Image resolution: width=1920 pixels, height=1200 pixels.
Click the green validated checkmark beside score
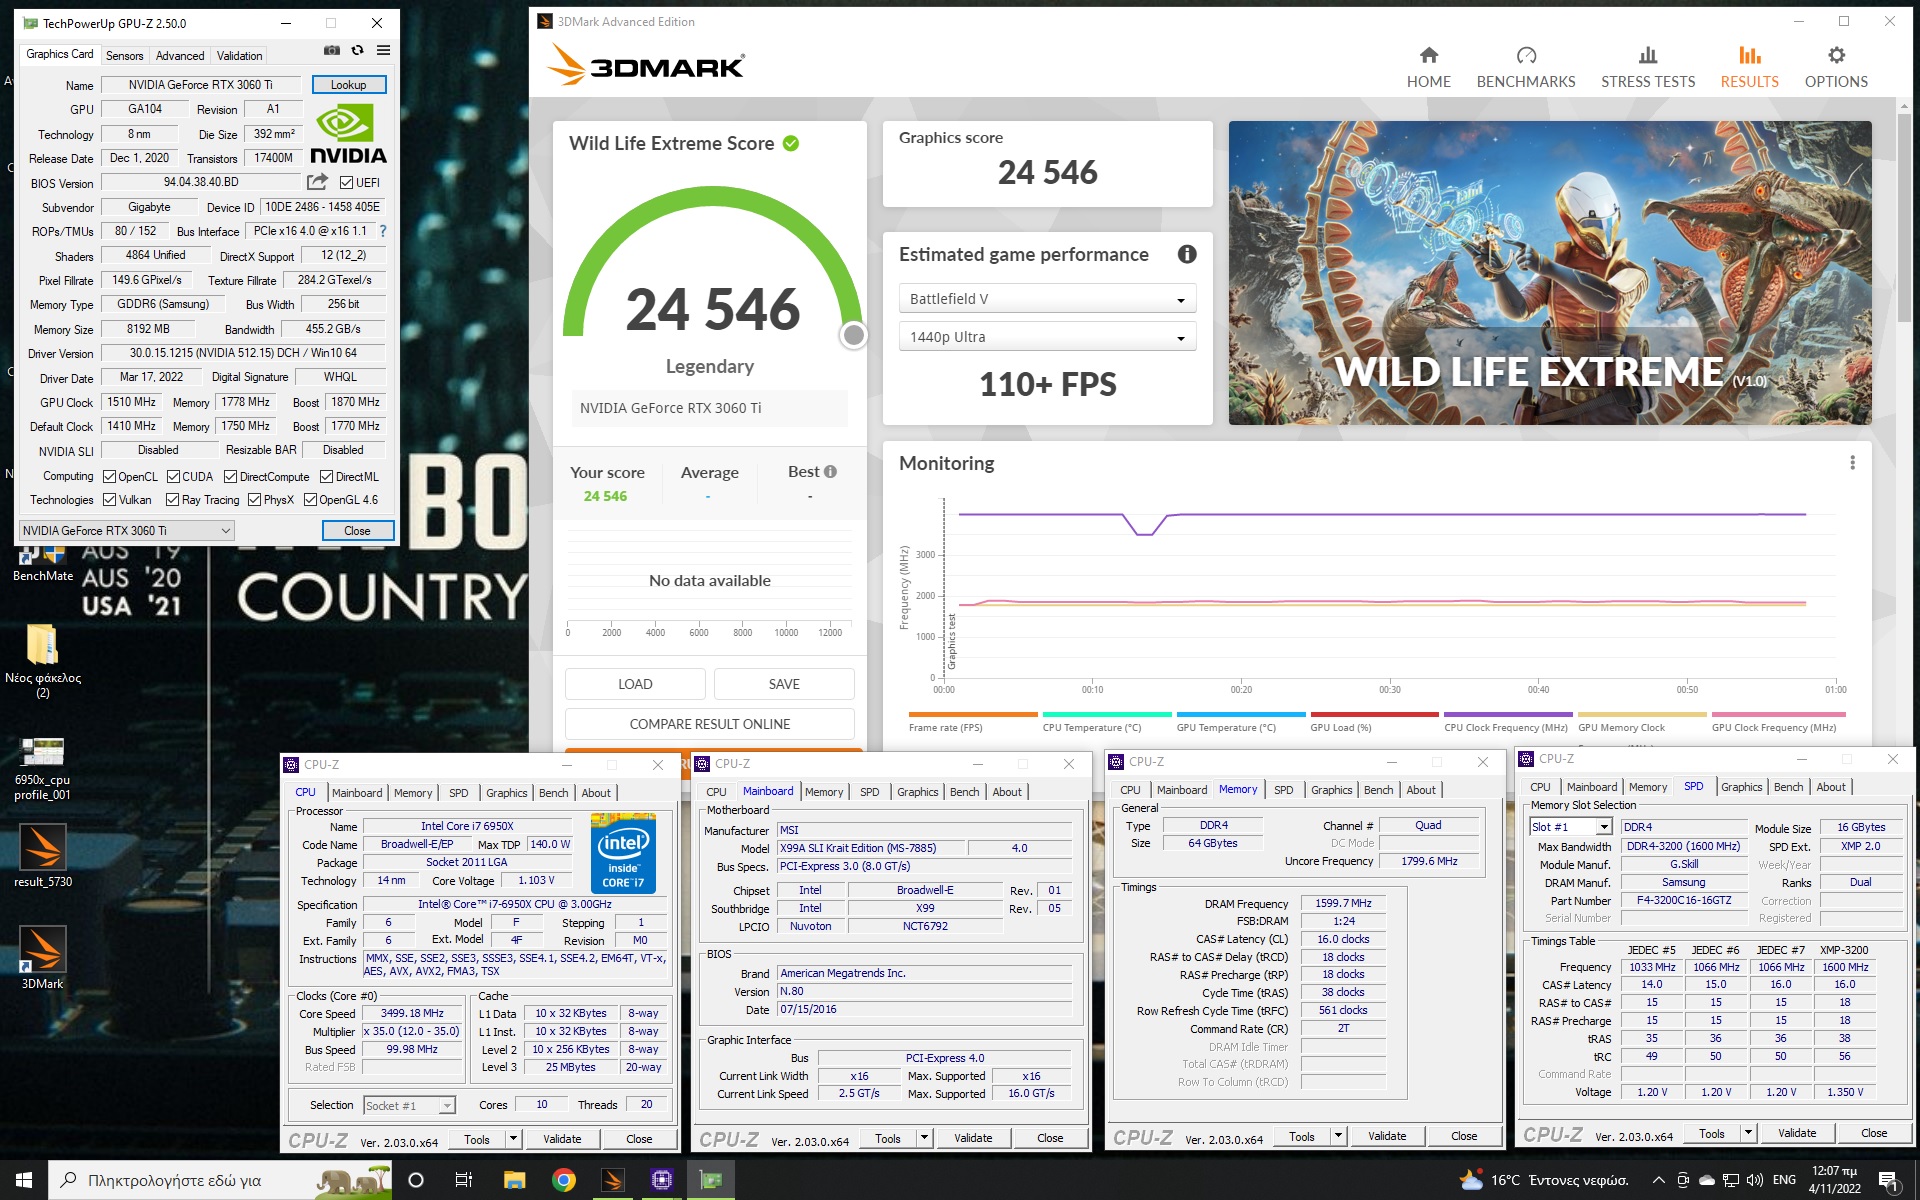[791, 143]
